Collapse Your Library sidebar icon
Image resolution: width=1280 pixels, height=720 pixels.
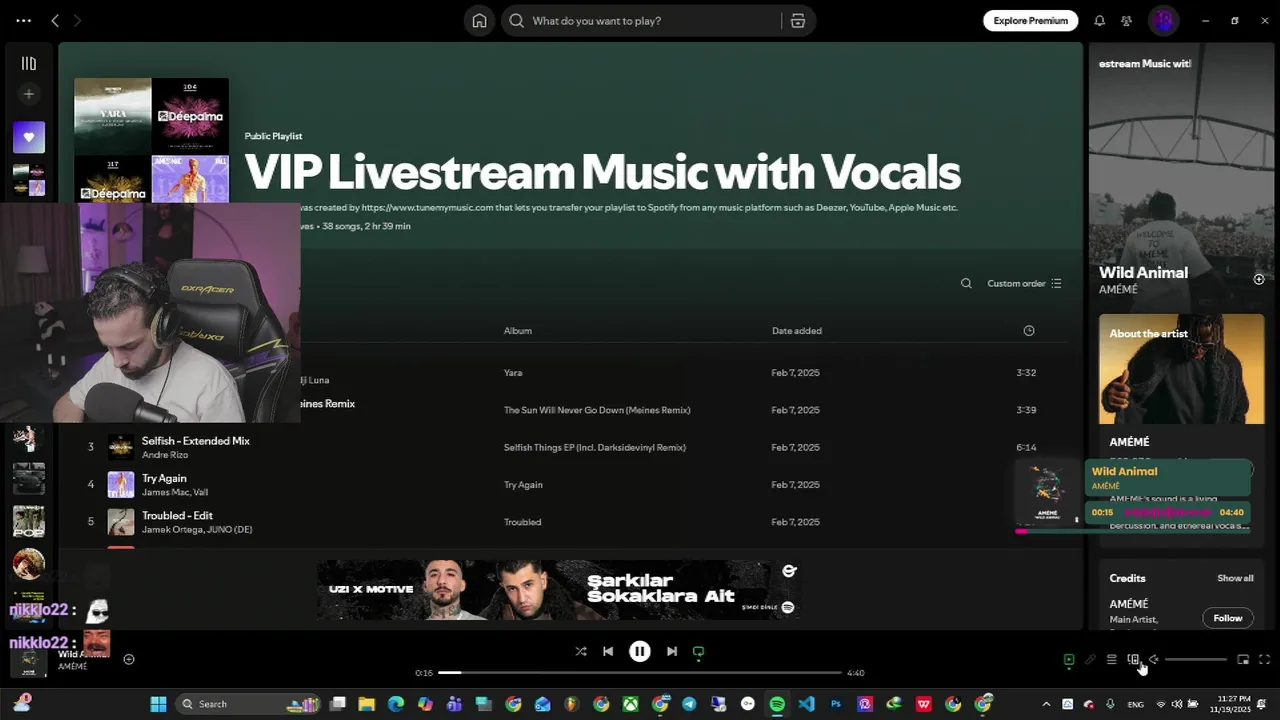tap(29, 64)
